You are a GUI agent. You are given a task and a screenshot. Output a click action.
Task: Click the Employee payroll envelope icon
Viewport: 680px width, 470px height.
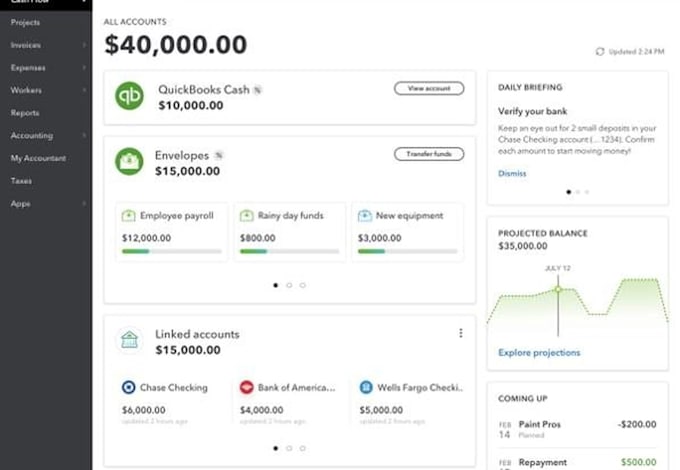128,215
